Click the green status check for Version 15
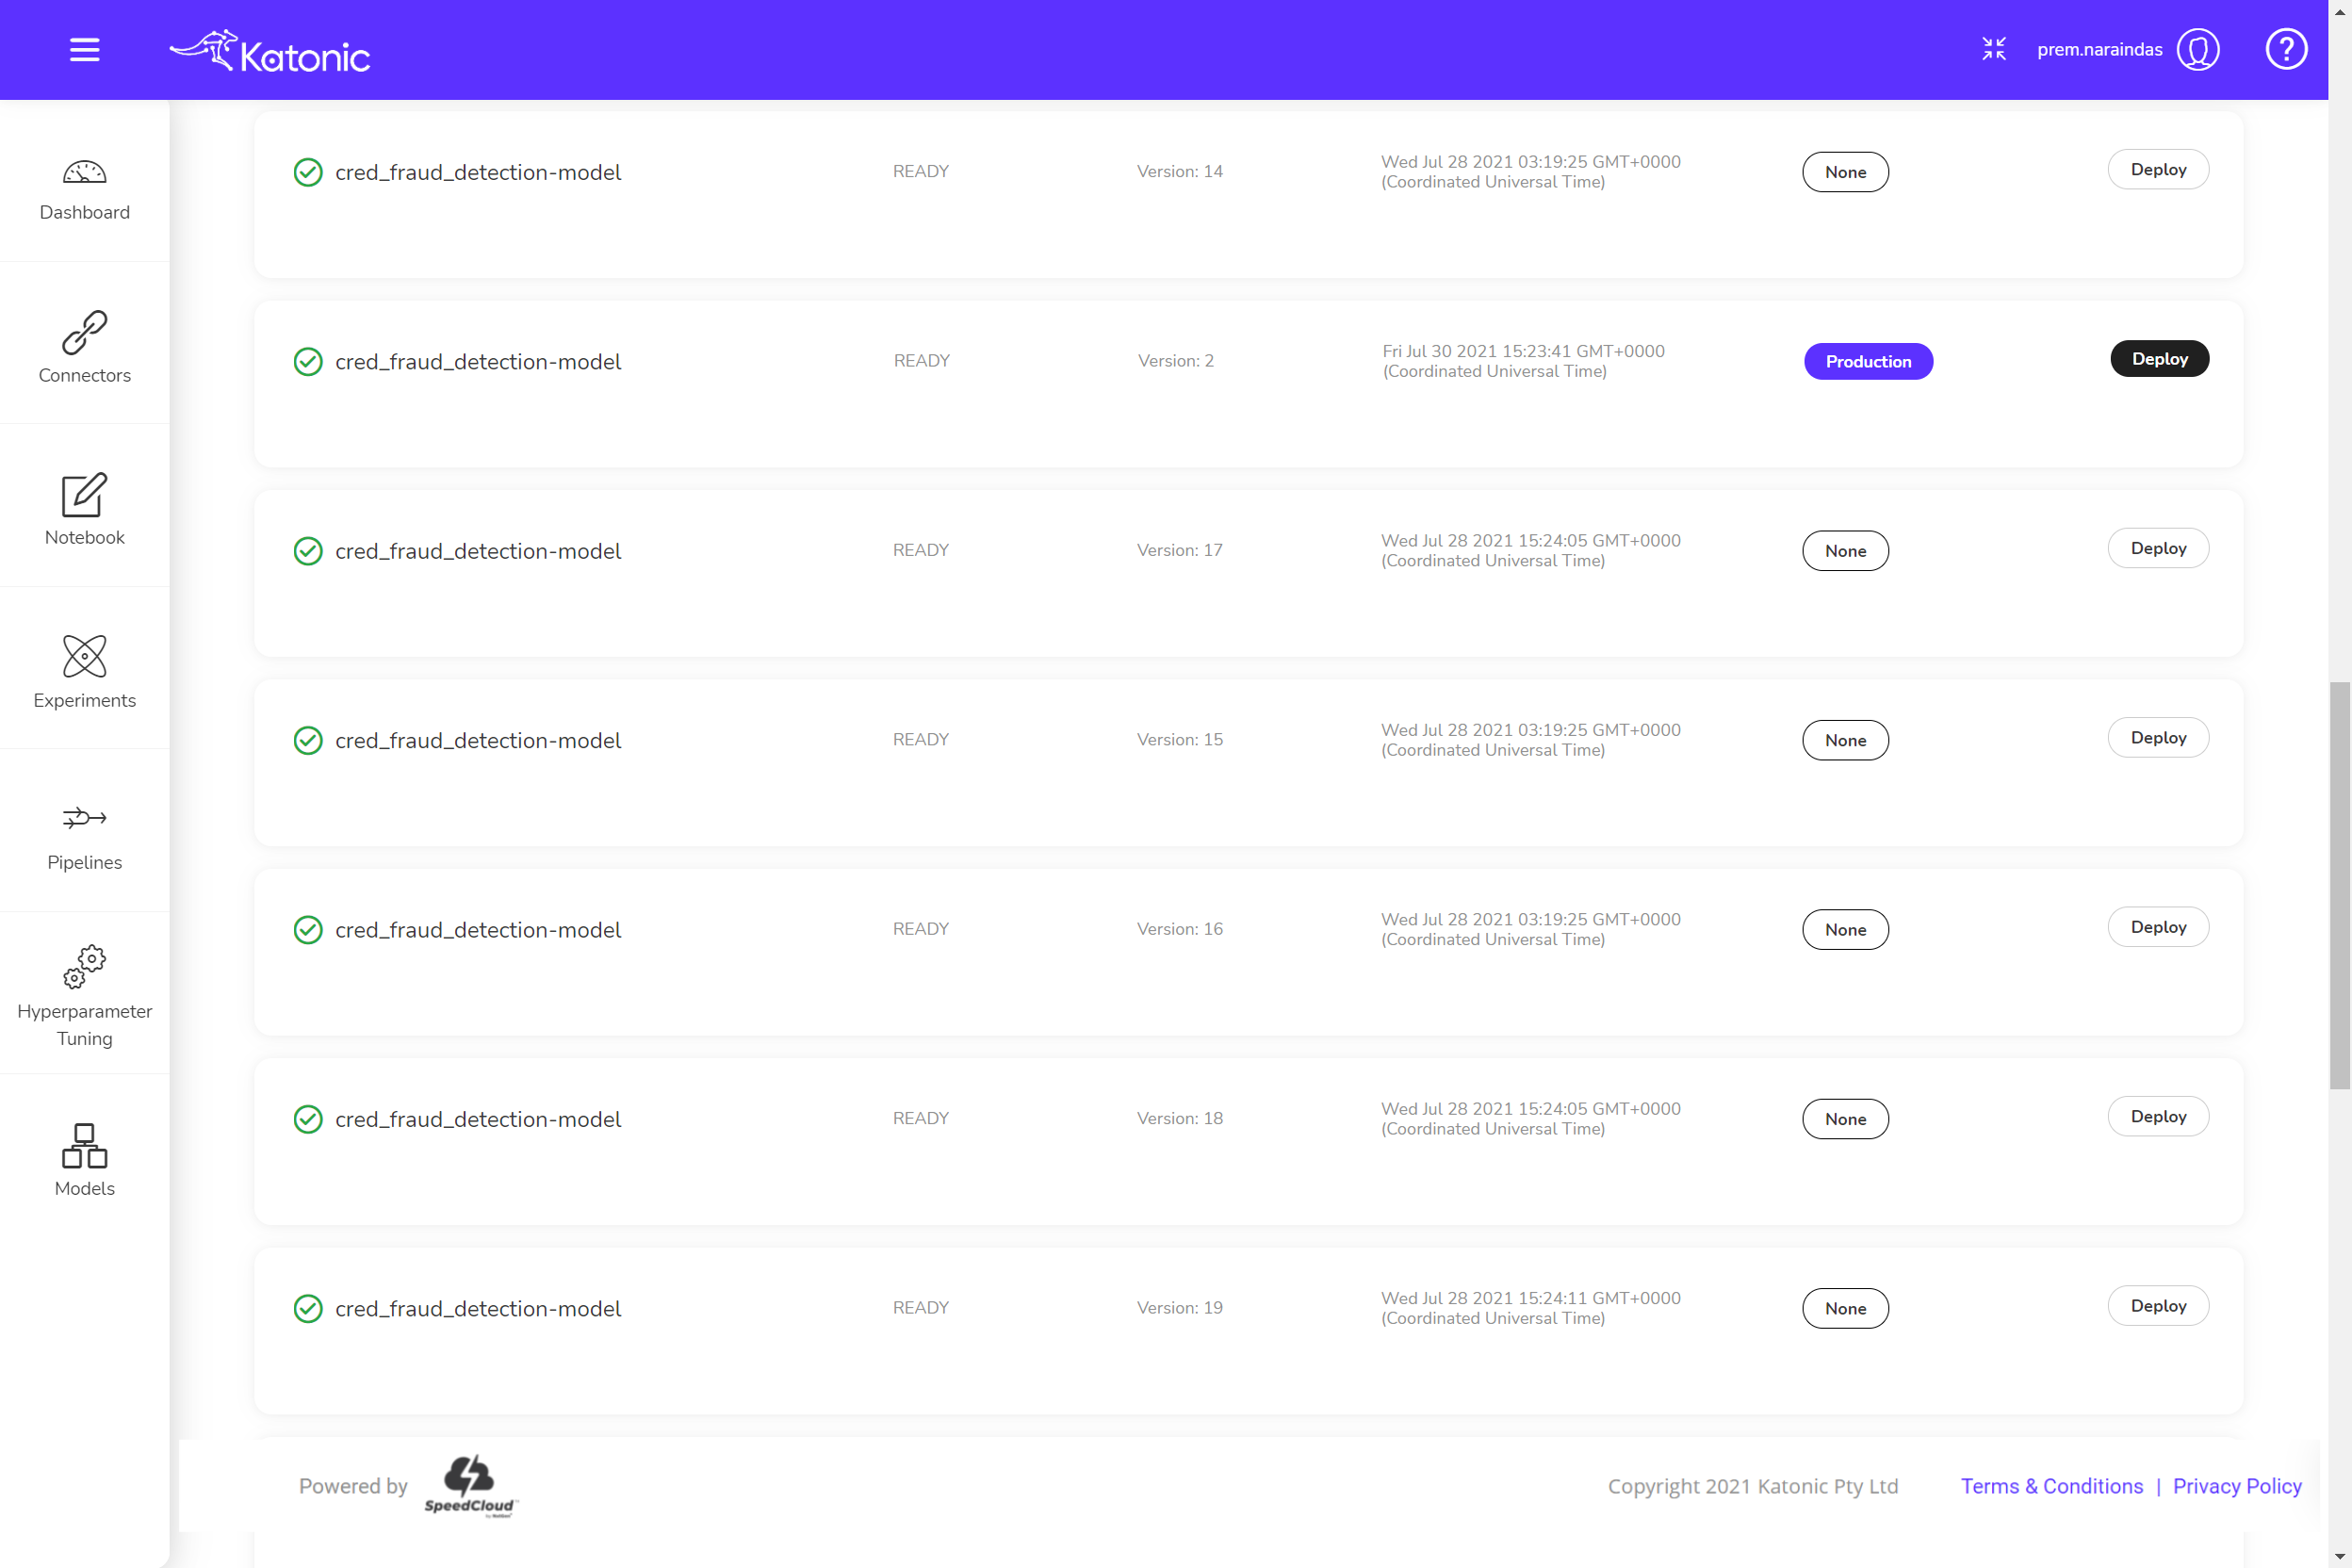The width and height of the screenshot is (2352, 1568). pyautogui.click(x=308, y=740)
